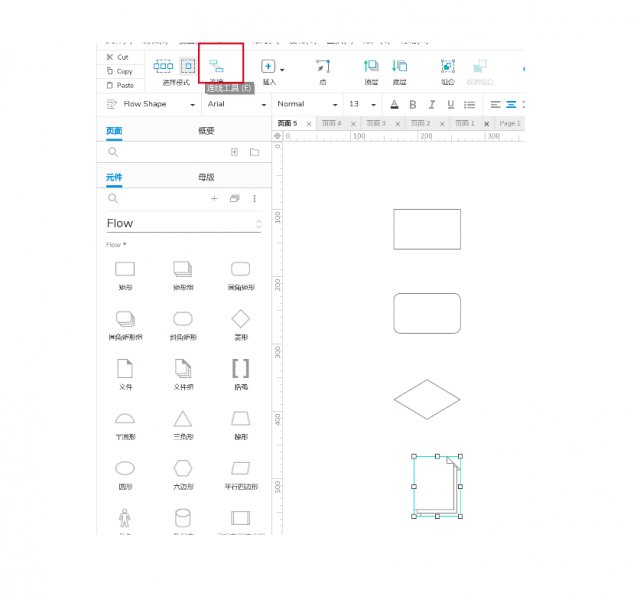640x600 pixels.
Task: Send selection to back with 底层
Action: (400, 66)
